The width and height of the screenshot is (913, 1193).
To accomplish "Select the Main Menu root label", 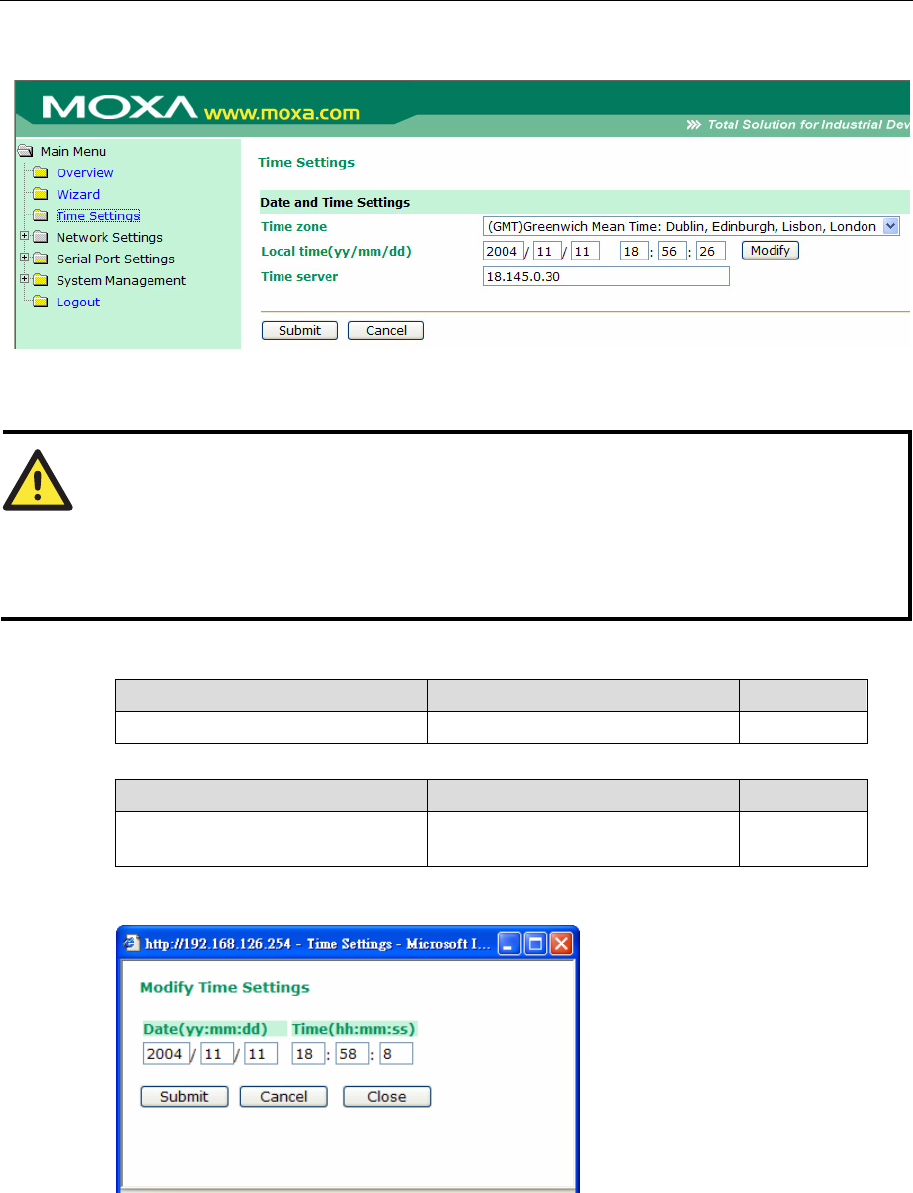I will 73,151.
